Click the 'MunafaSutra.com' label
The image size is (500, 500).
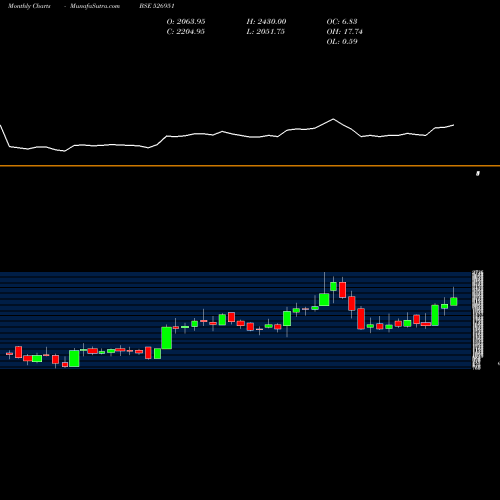coord(95,6)
